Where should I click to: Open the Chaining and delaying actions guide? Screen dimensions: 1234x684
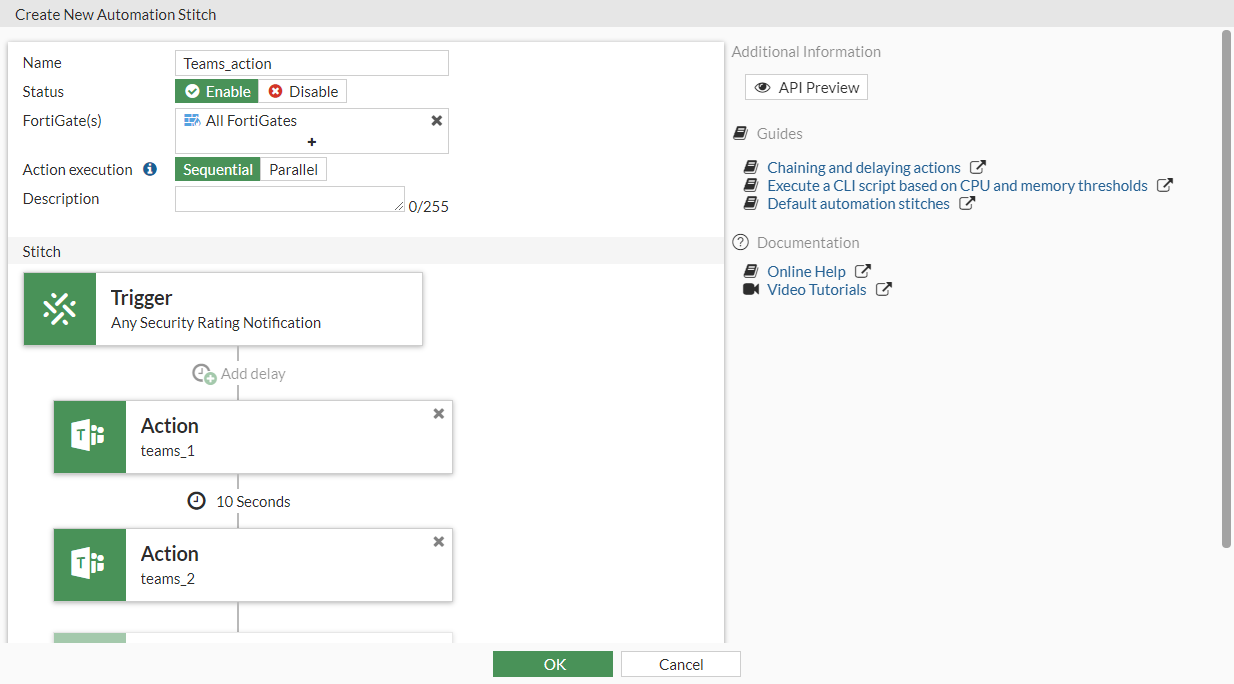click(x=863, y=168)
